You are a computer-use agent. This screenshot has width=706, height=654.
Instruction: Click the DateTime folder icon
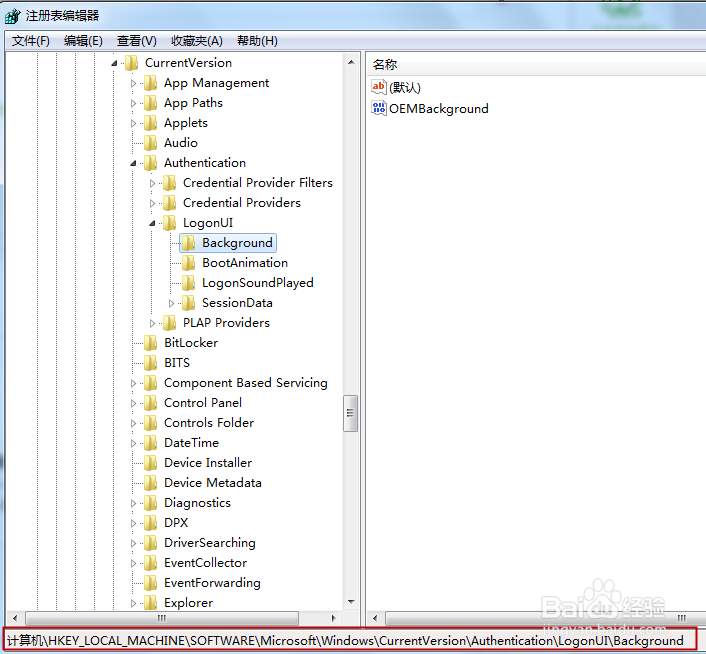pos(150,443)
